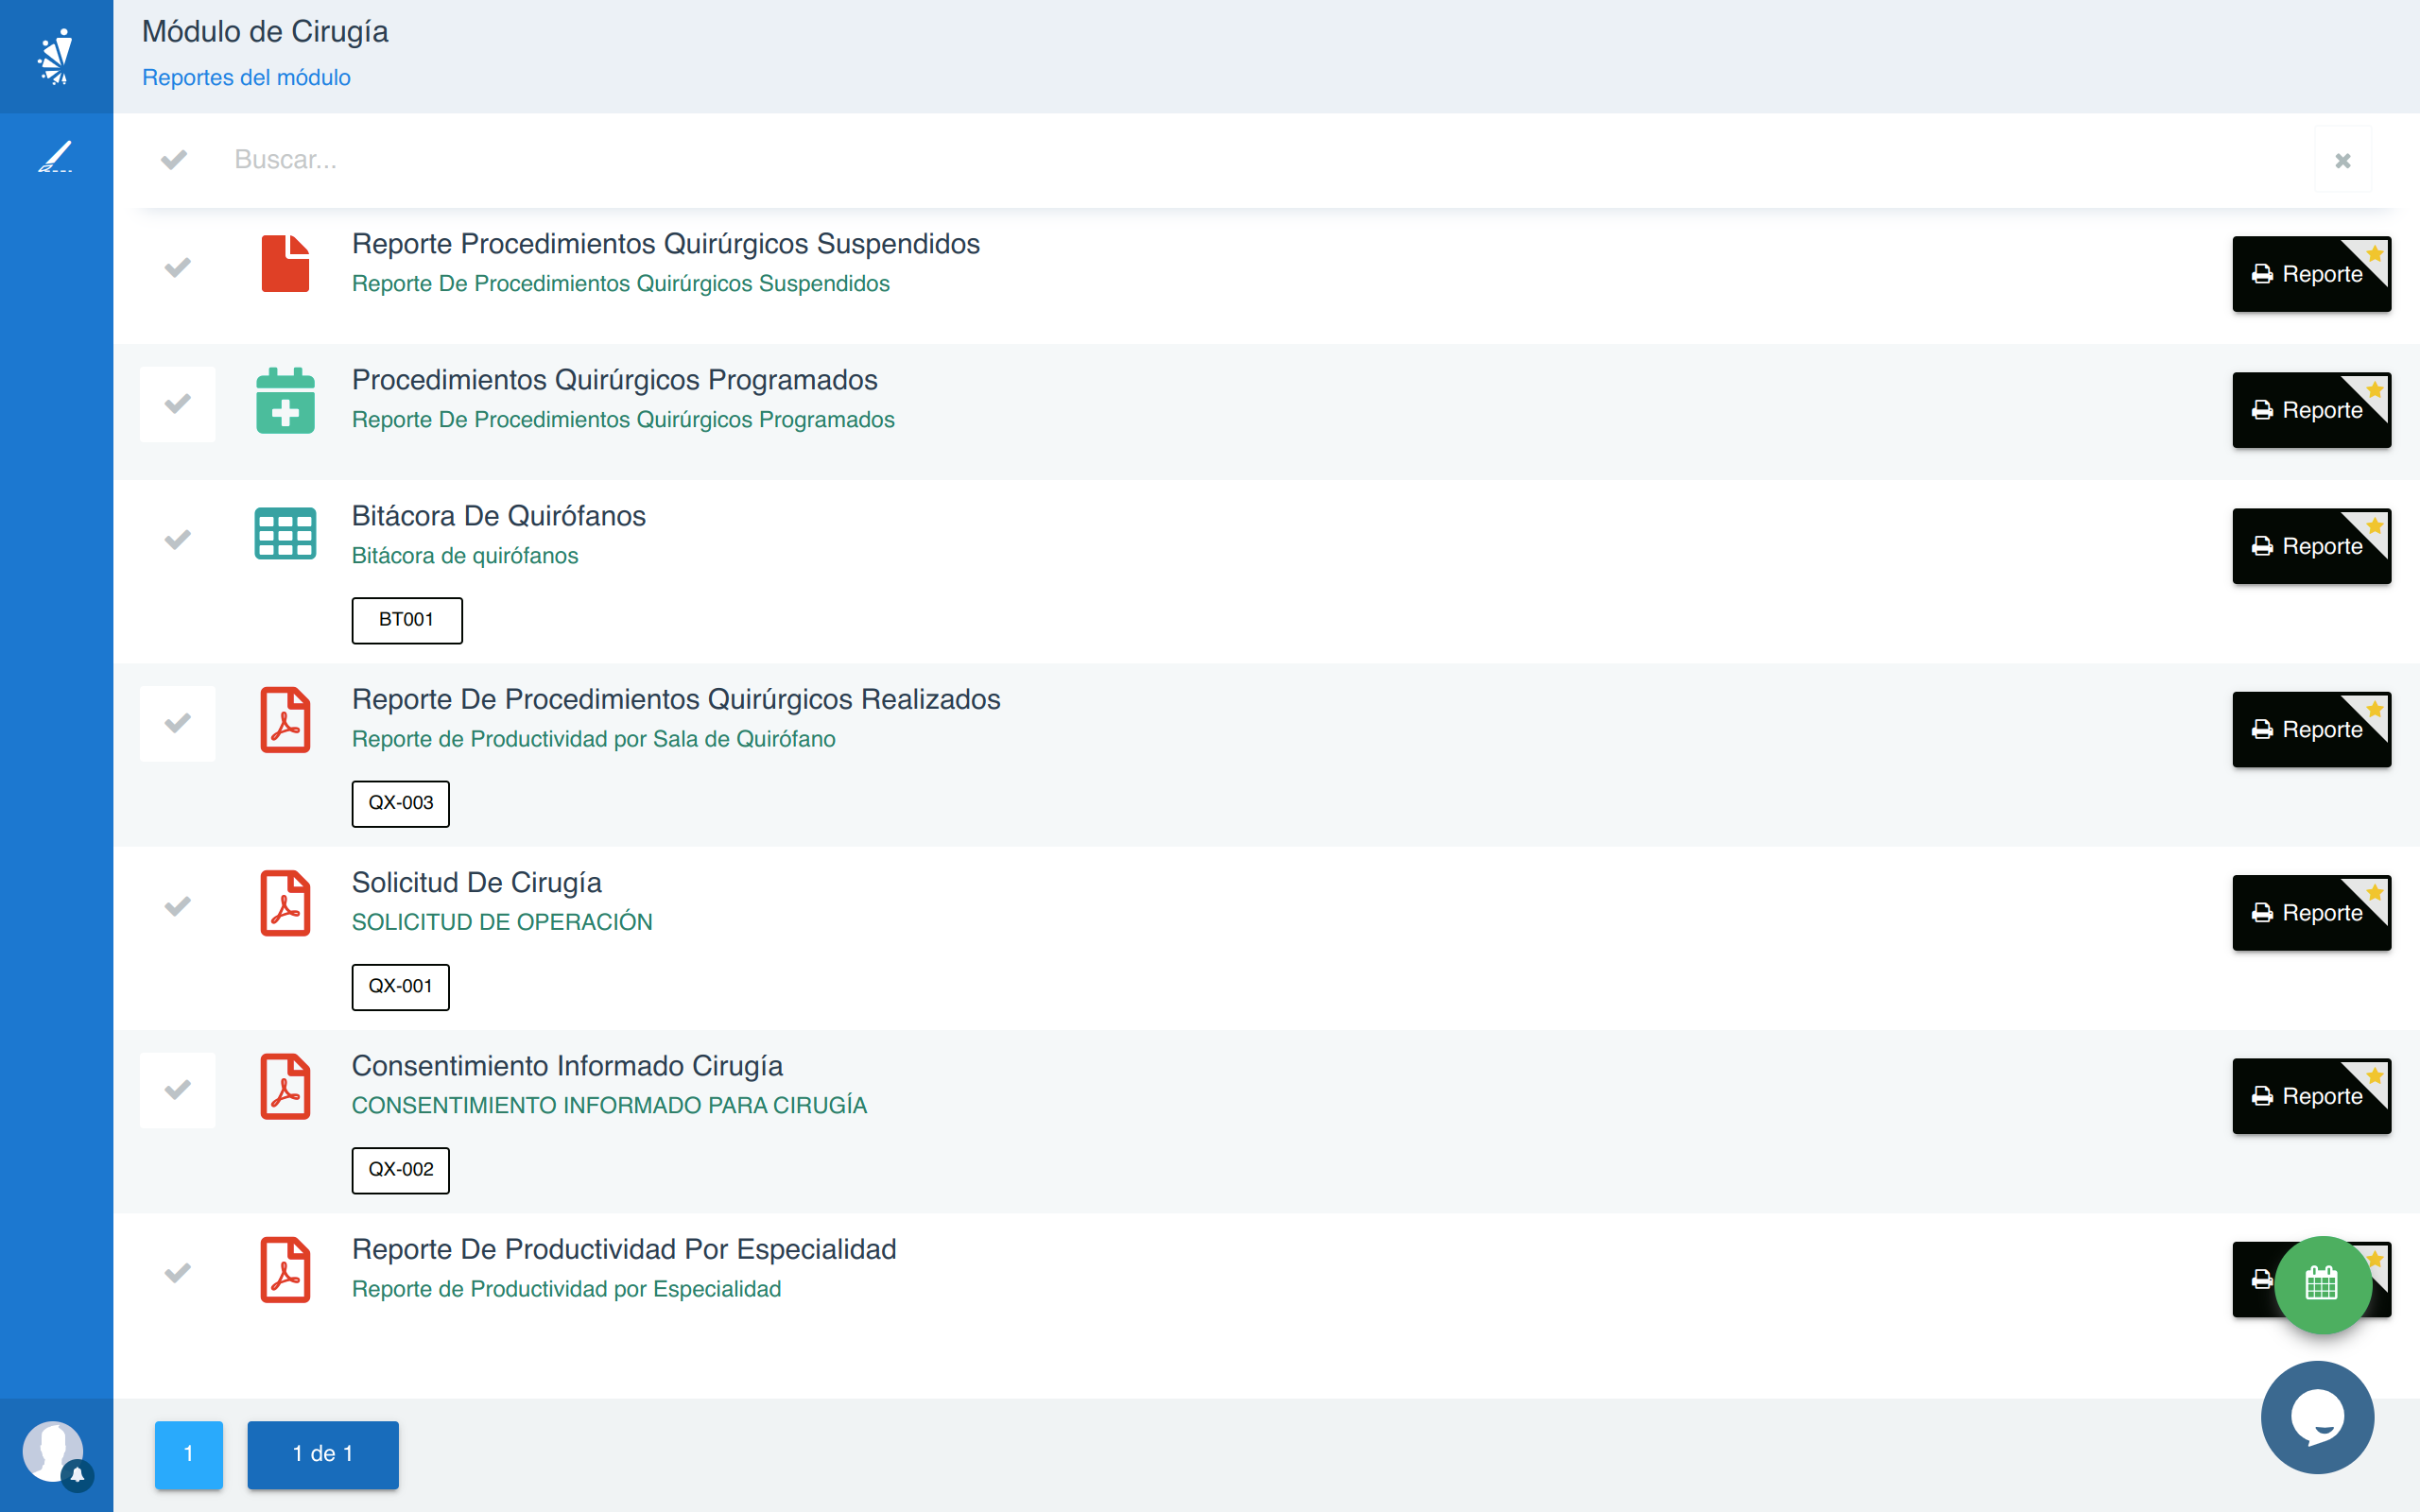Click subtitle 'SOLICITUD DE OPERACIÓN'
The width and height of the screenshot is (2420, 1512).
point(502,922)
